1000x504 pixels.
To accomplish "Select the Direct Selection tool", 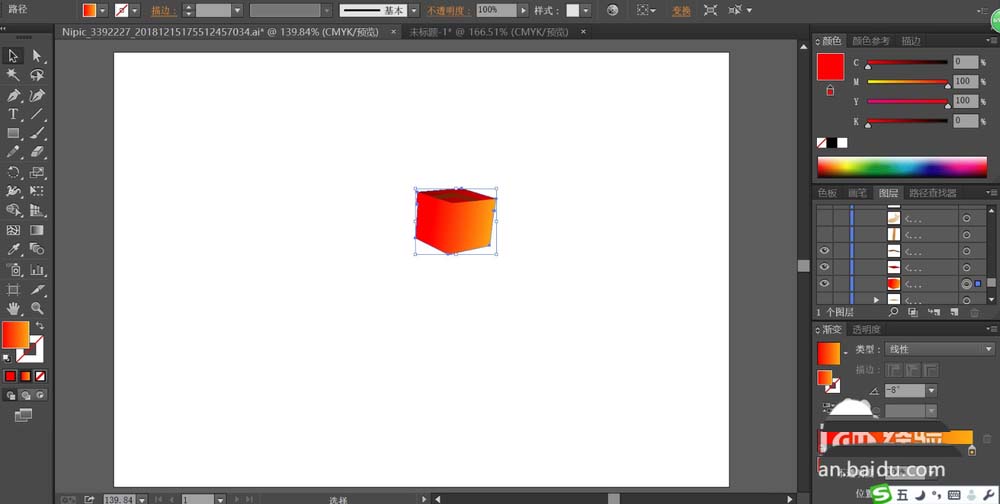I will 36,56.
